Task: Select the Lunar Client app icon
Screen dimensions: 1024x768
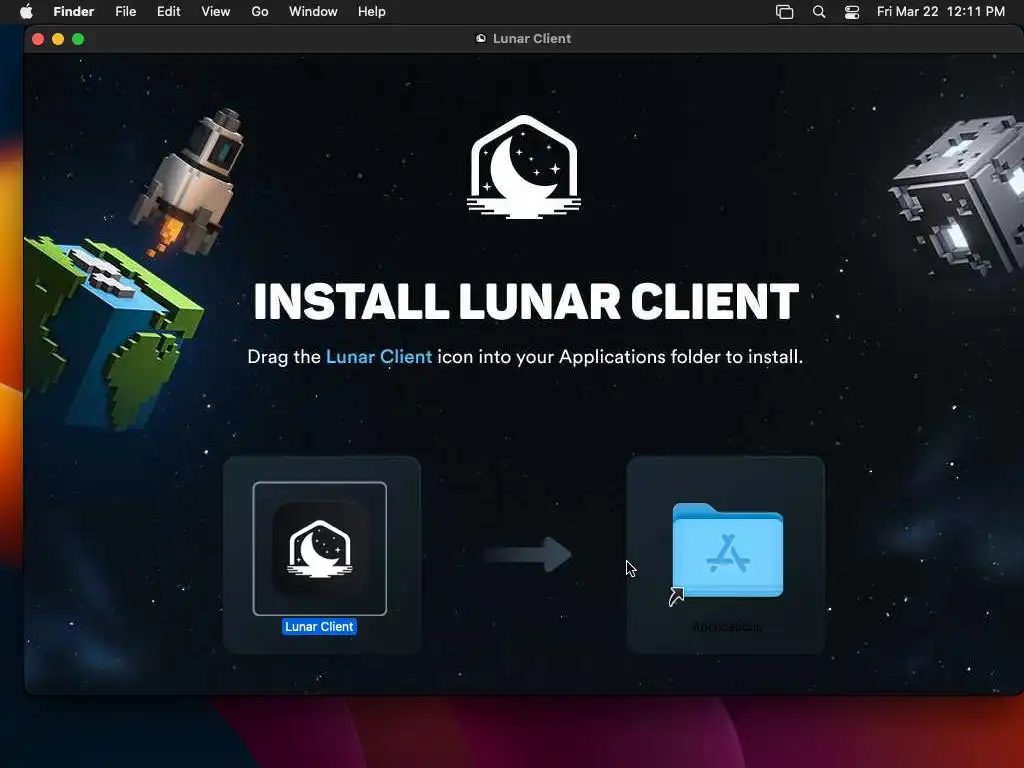Action: point(319,548)
